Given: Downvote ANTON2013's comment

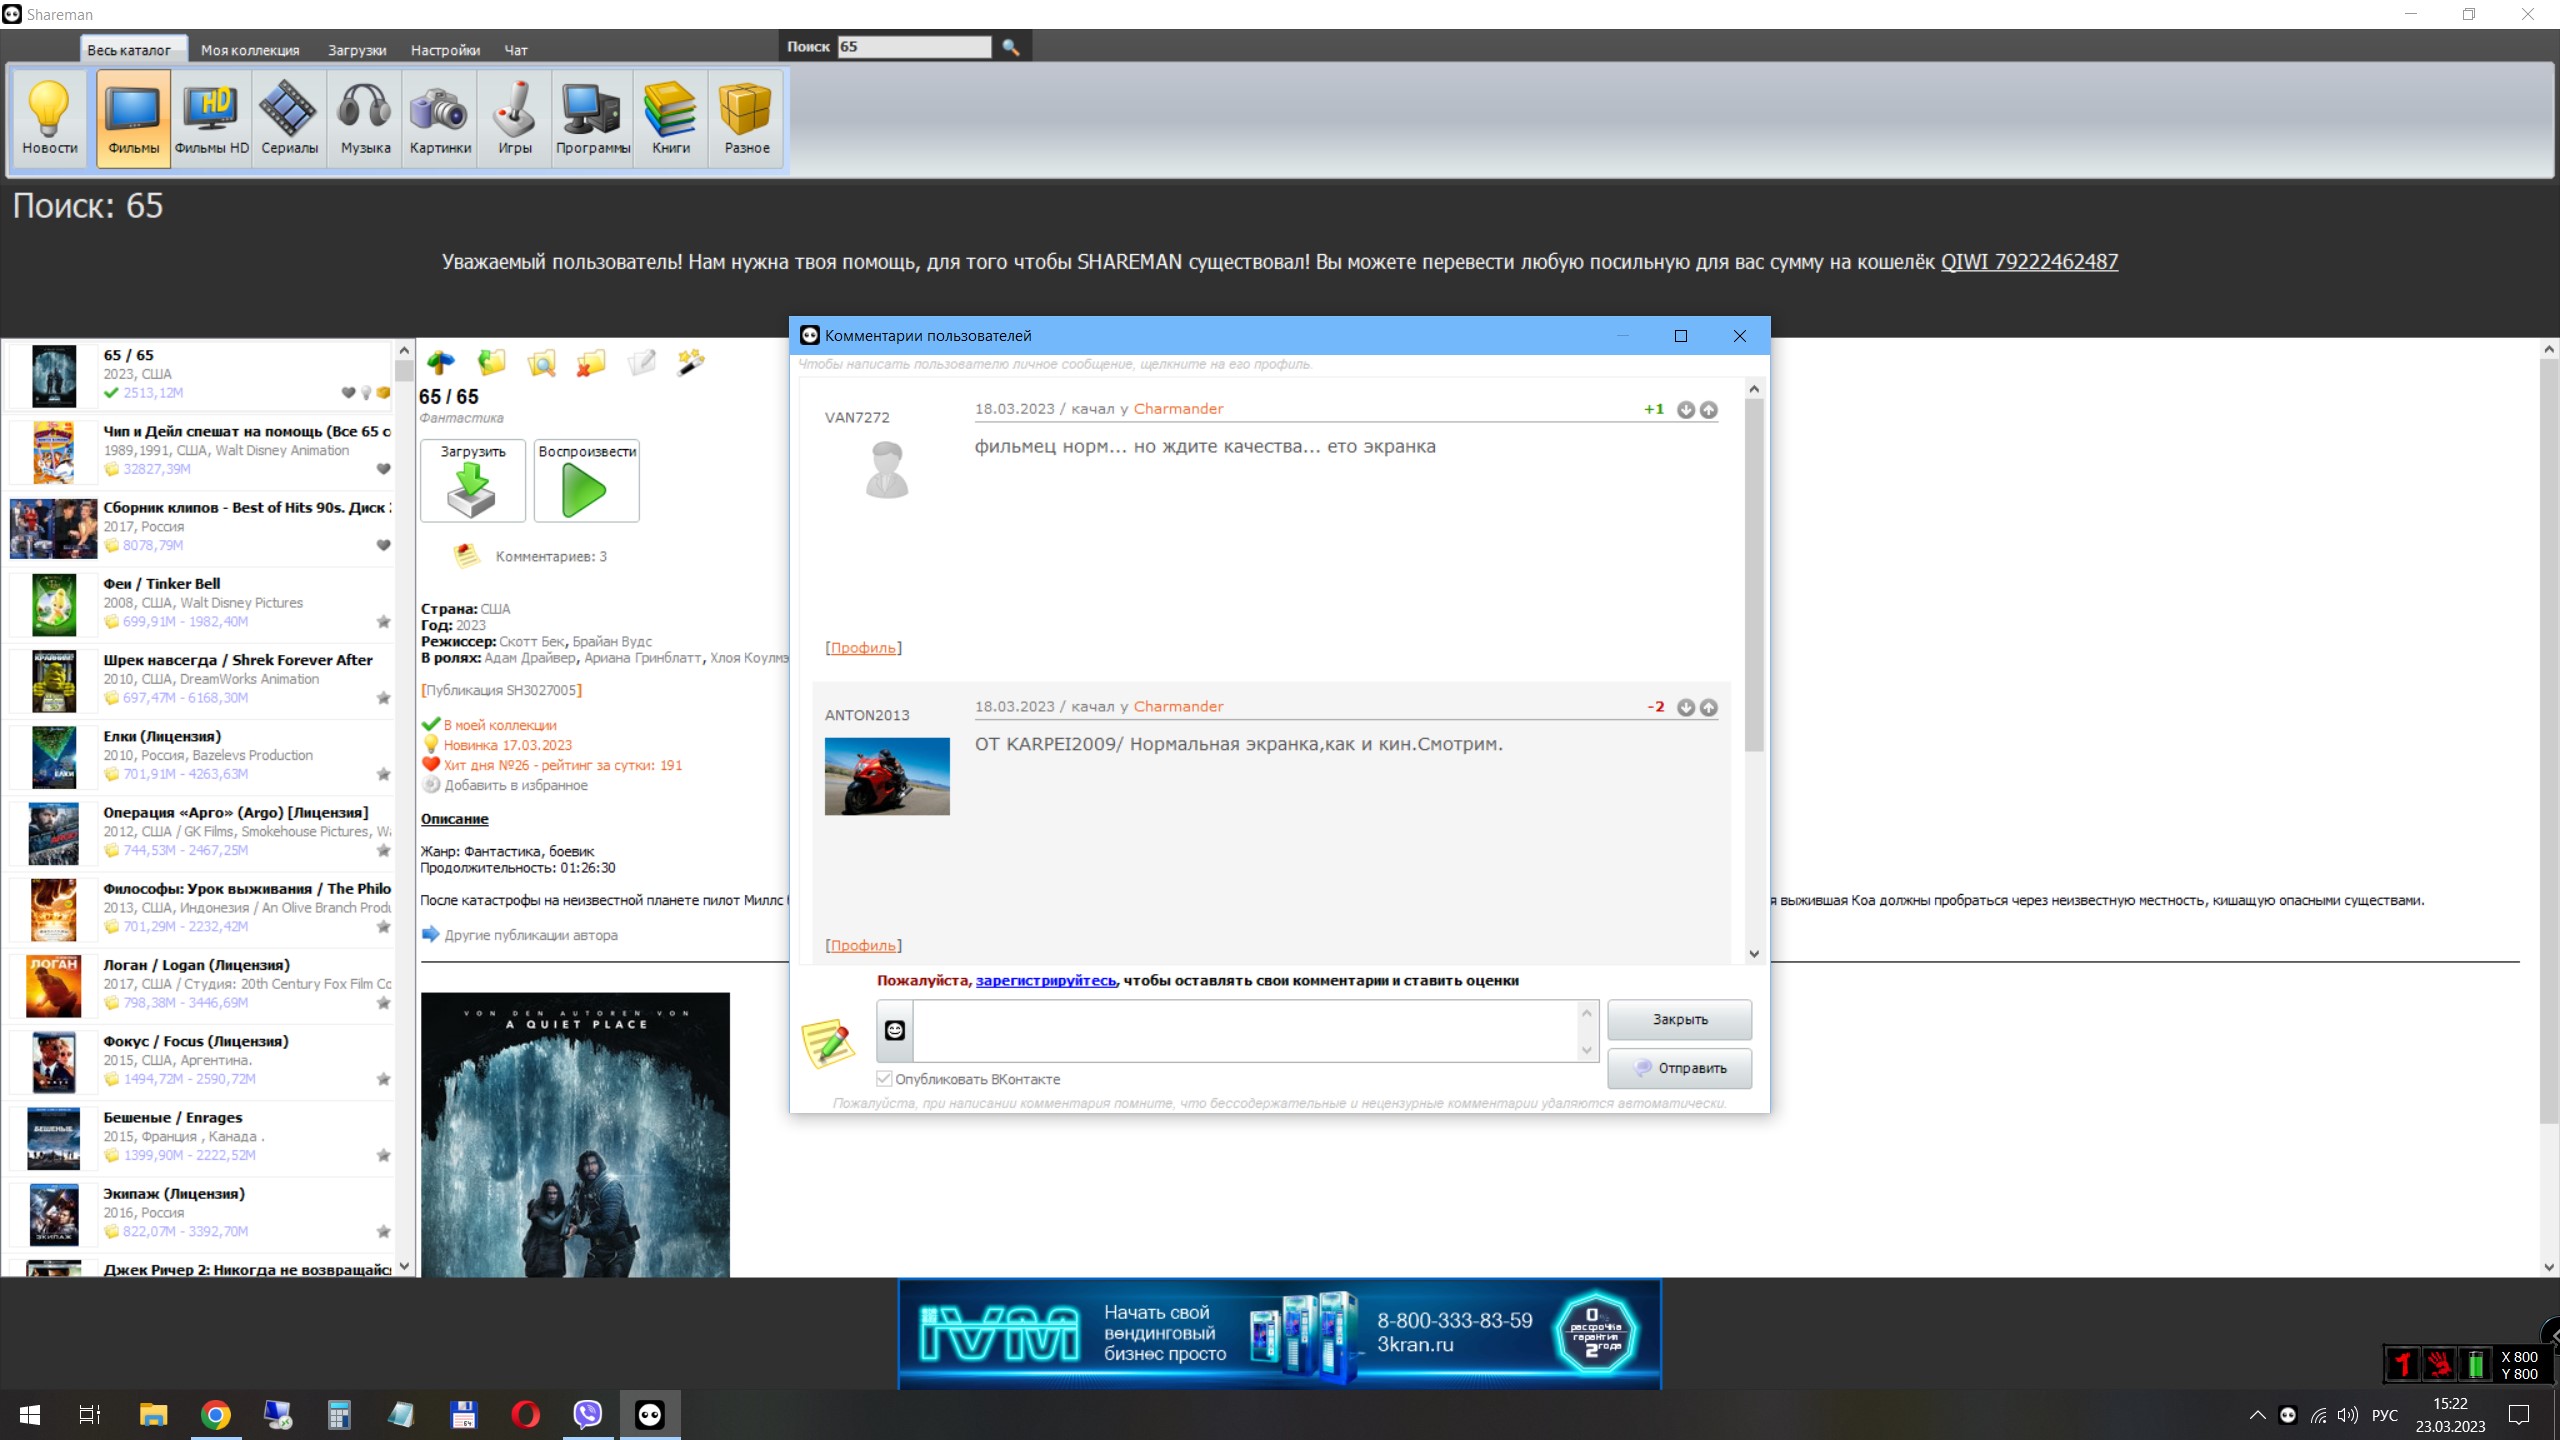Looking at the screenshot, I should (x=1686, y=708).
